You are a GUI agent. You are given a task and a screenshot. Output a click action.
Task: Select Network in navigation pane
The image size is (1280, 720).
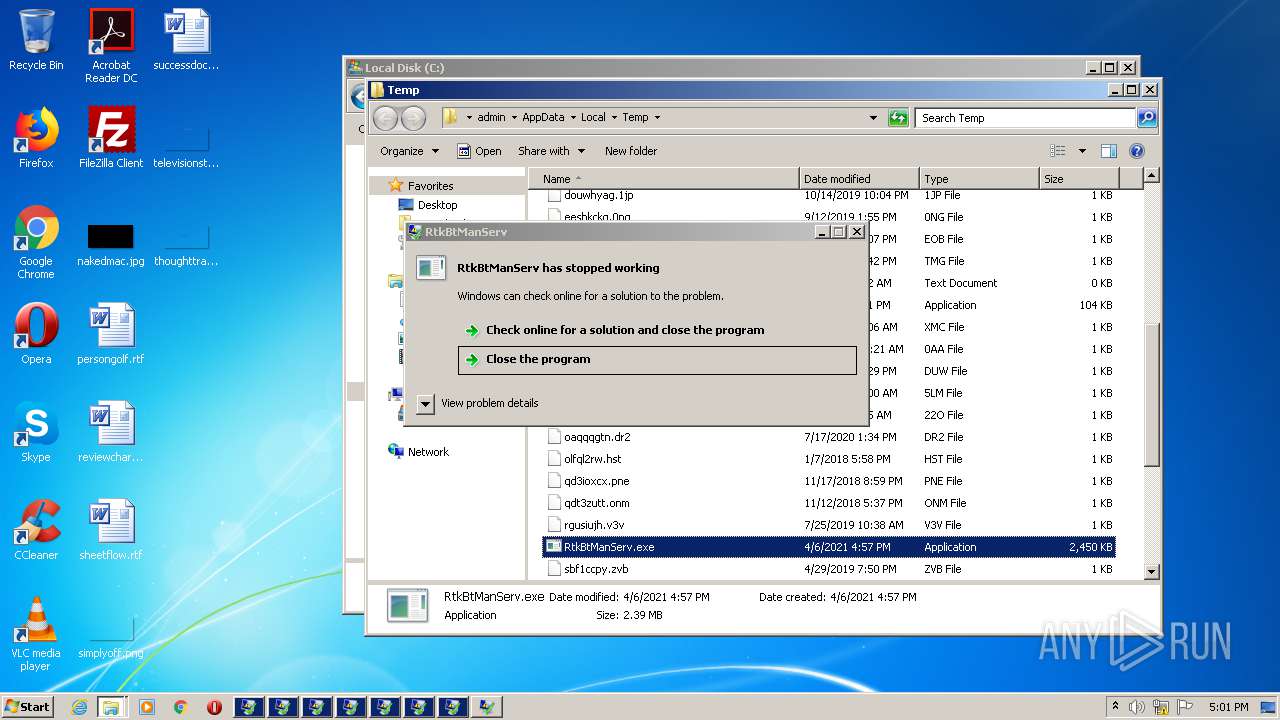click(428, 452)
